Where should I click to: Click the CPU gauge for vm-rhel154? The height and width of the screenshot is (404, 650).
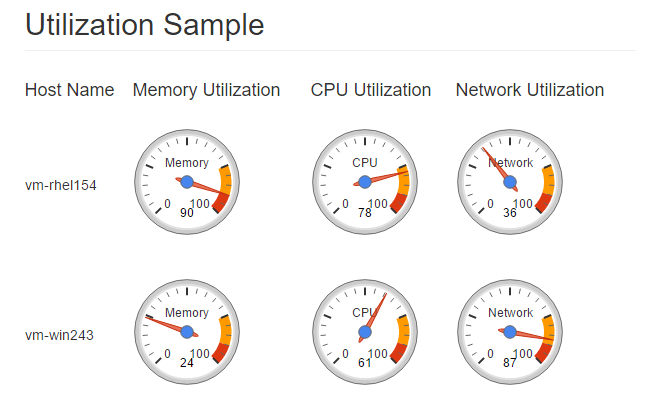[x=364, y=182]
